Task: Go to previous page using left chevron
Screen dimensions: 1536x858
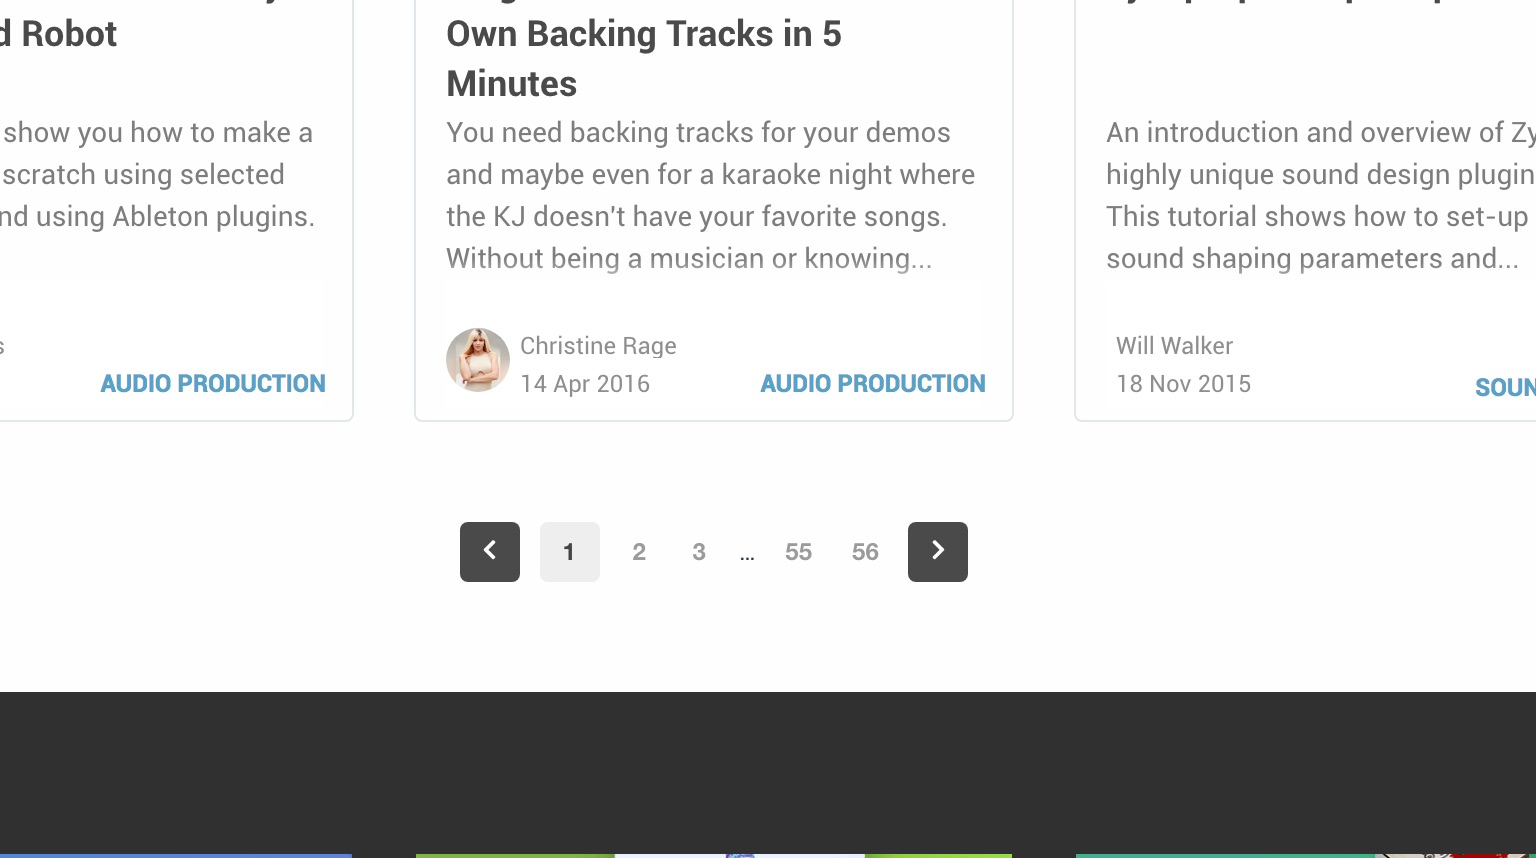Action: [490, 552]
